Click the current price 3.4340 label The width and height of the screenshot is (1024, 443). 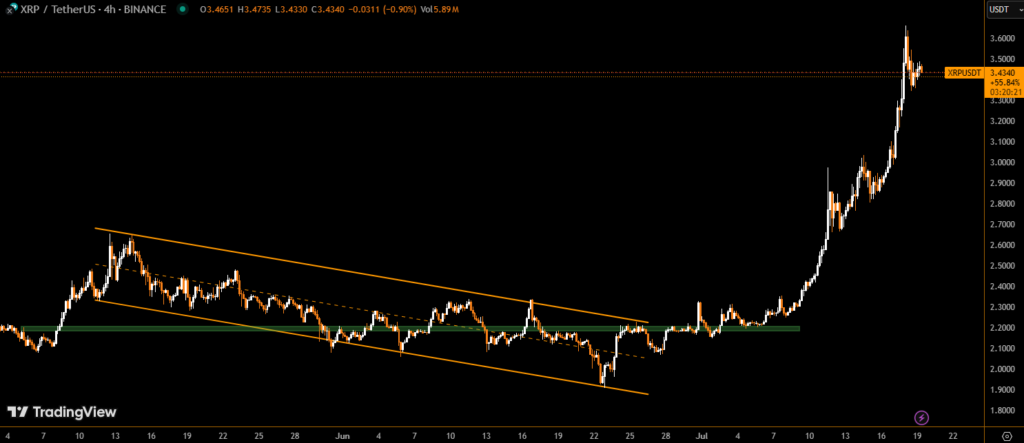pyautogui.click(x=1002, y=72)
